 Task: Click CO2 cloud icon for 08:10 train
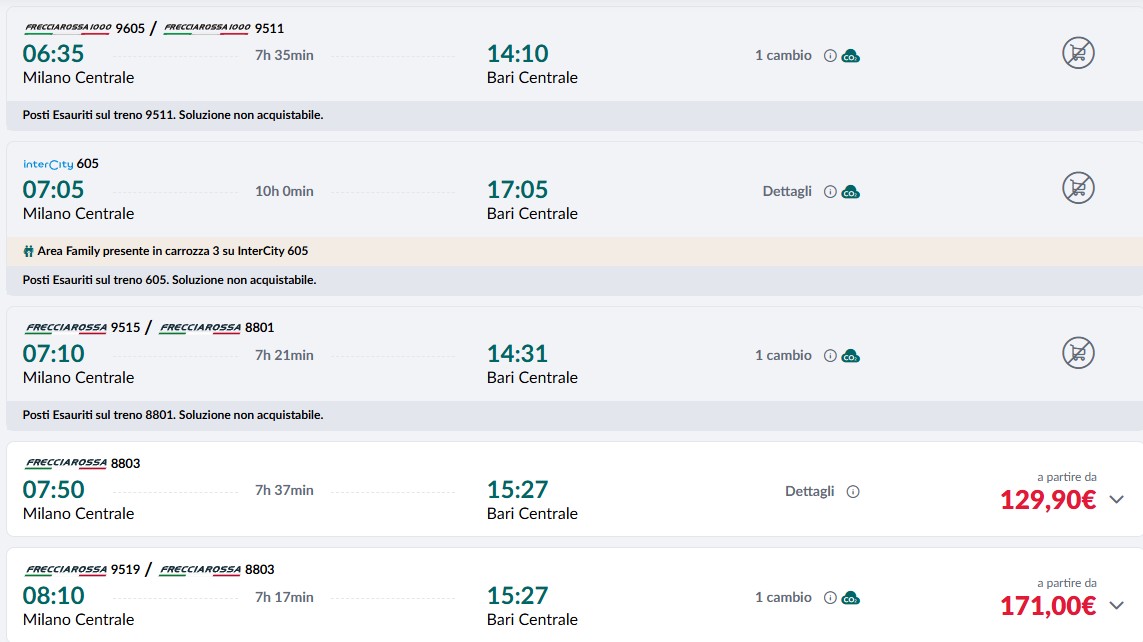[x=851, y=598]
